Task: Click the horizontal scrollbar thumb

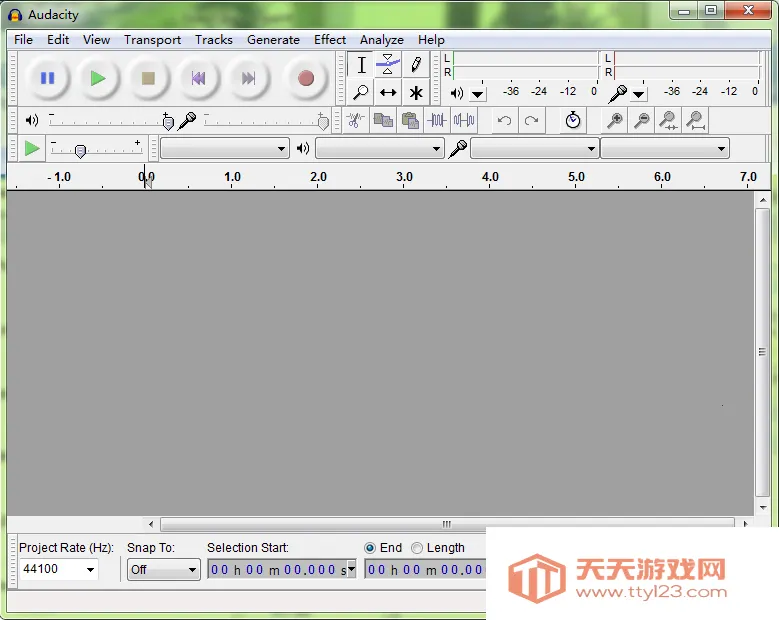Action: pos(447,524)
